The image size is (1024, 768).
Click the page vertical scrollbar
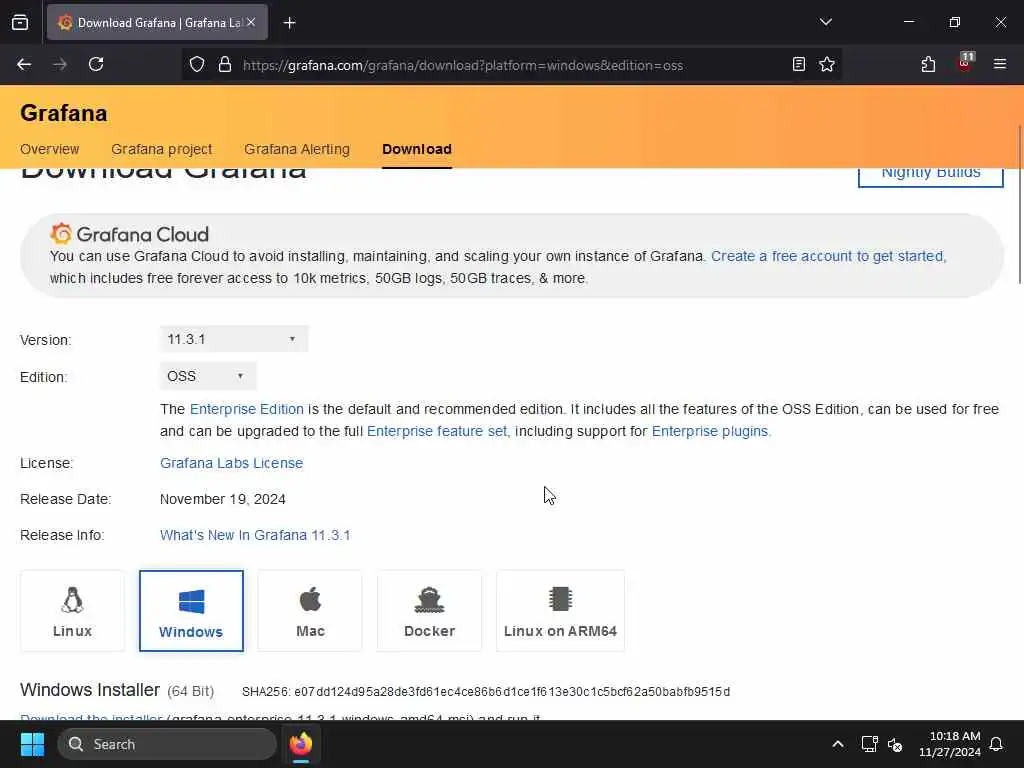(1019, 204)
